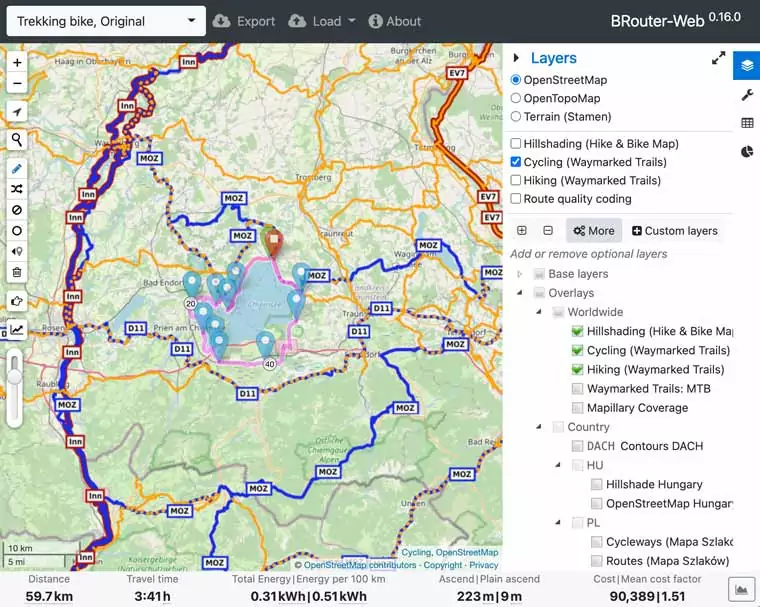Collapse the PL tree node
Viewport: 760px width, 607px height.
tap(558, 523)
